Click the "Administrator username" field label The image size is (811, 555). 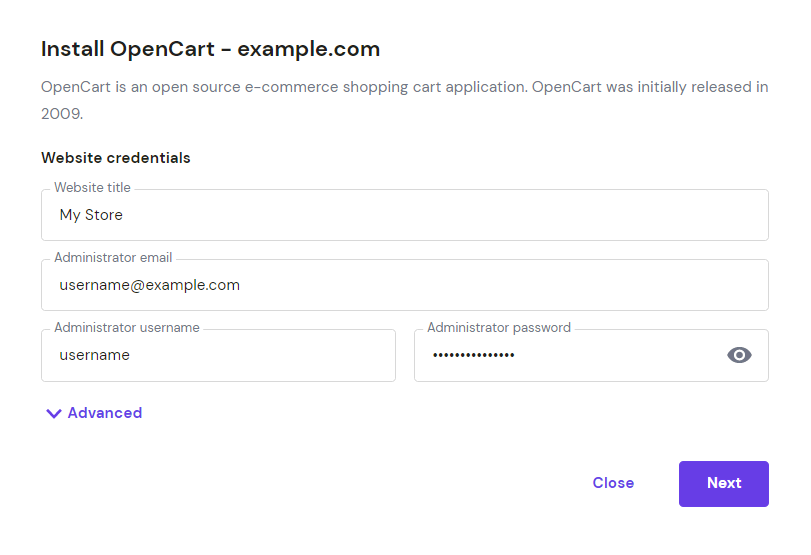click(127, 327)
